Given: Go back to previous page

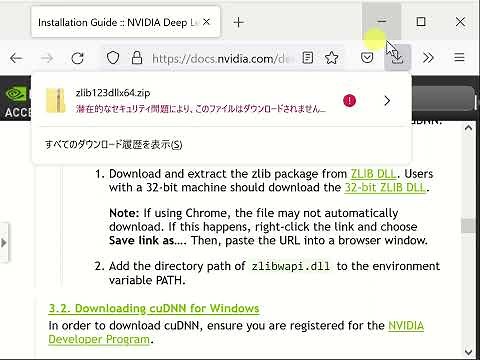Looking at the screenshot, I should (16, 58).
